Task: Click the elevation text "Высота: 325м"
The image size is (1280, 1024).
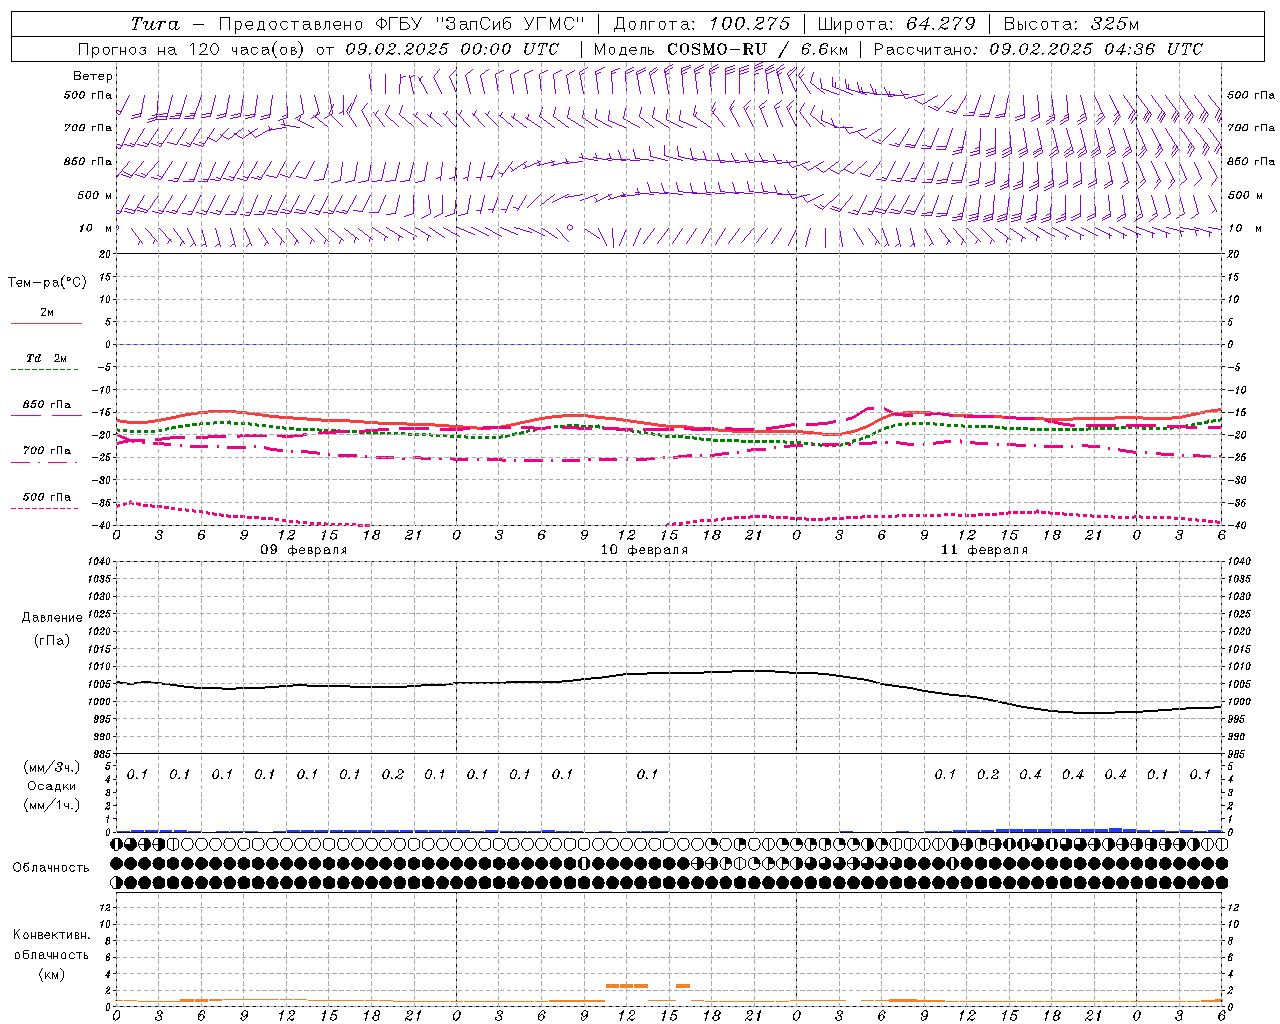Action: click(x=1071, y=24)
